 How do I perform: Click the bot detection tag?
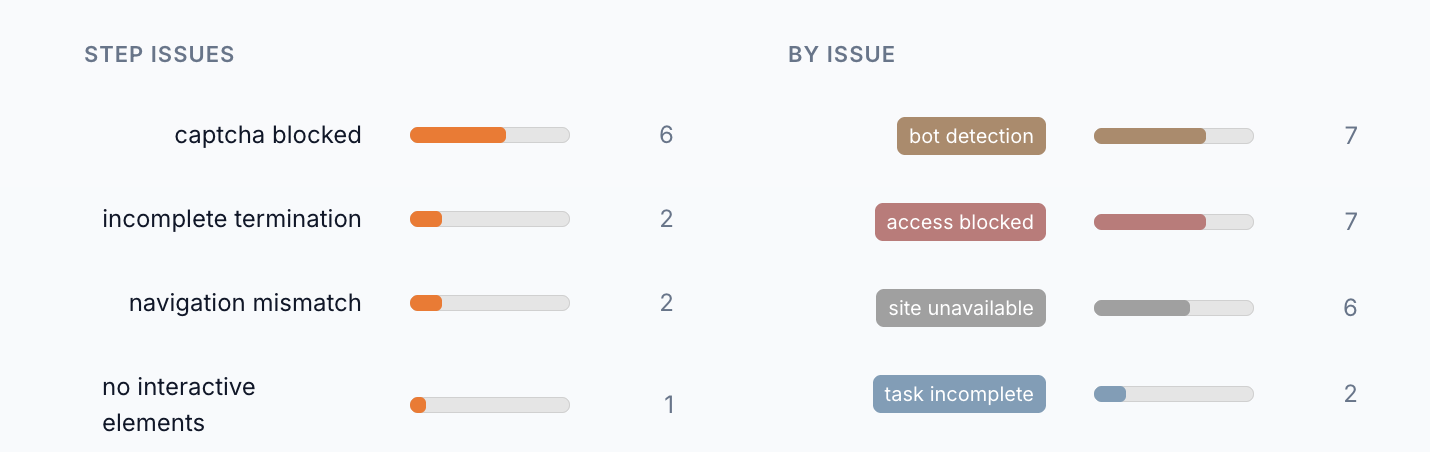click(971, 136)
